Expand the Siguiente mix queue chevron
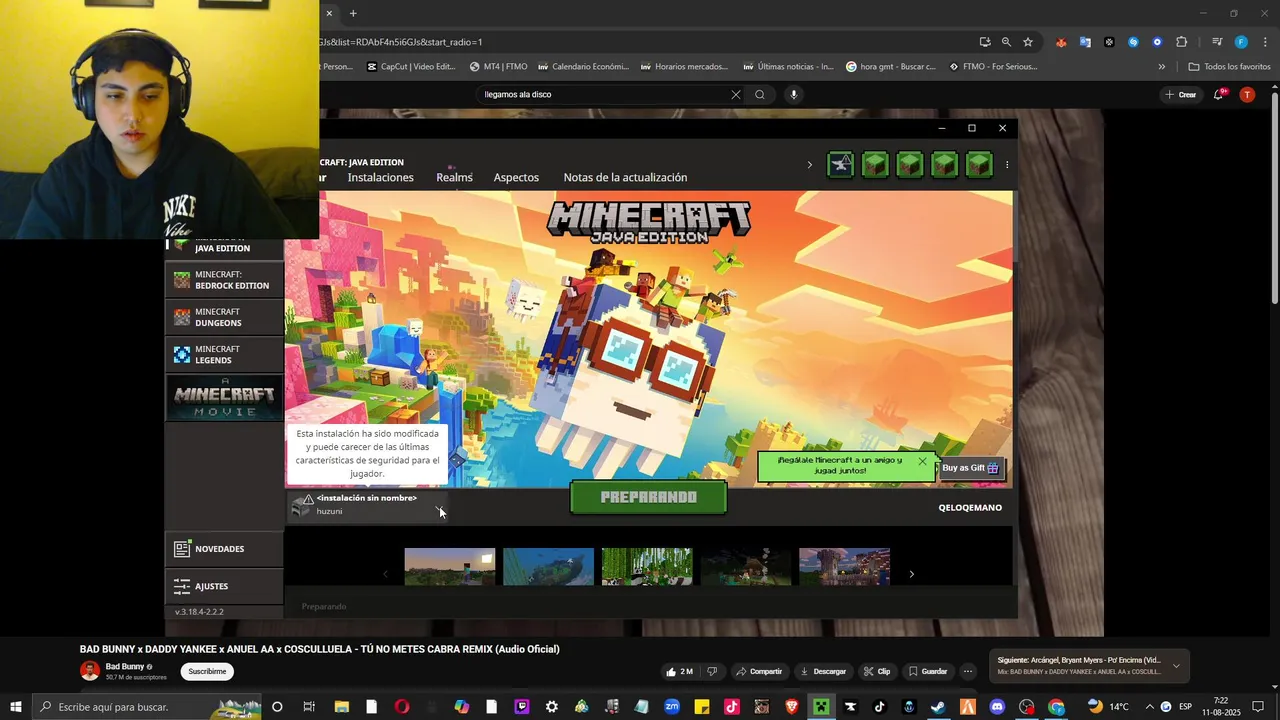The image size is (1280, 720). click(x=1176, y=666)
